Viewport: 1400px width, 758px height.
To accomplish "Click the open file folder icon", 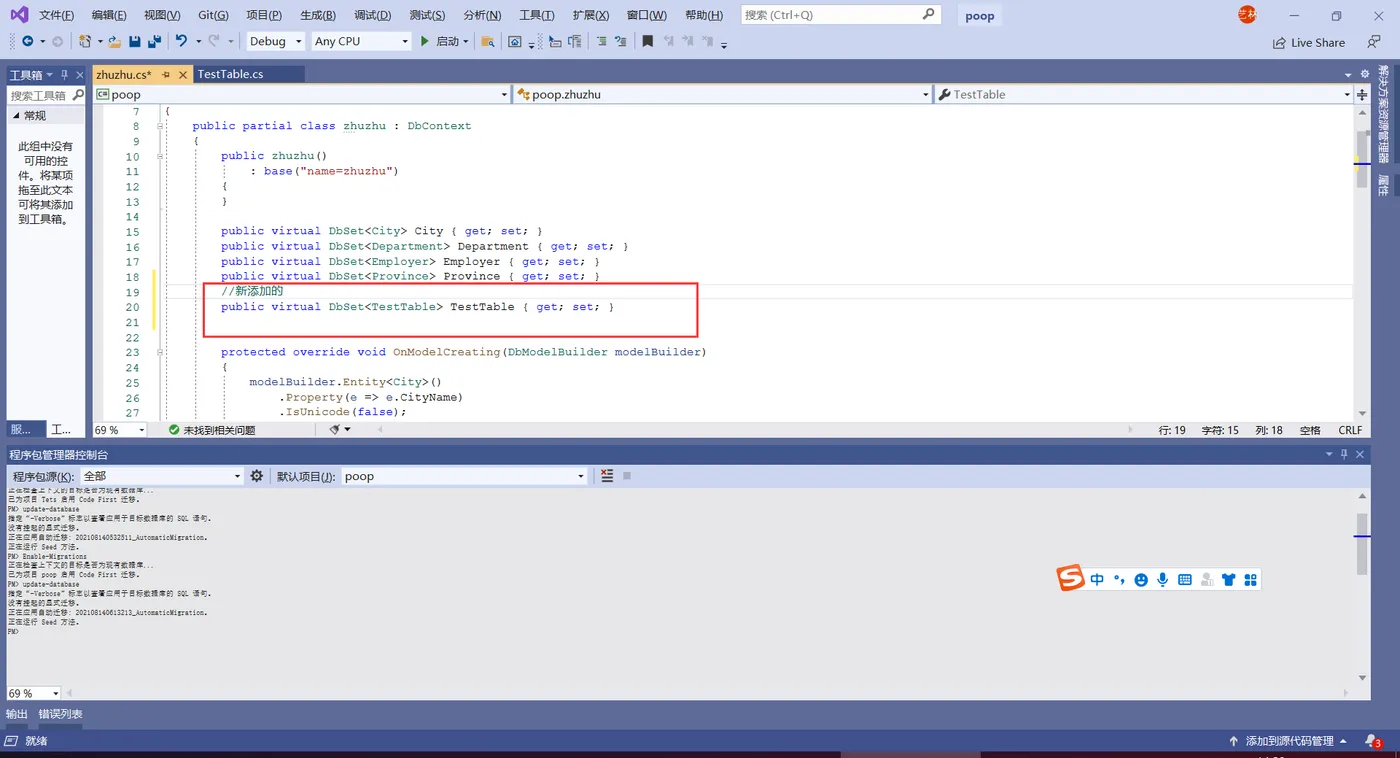I will click(115, 41).
